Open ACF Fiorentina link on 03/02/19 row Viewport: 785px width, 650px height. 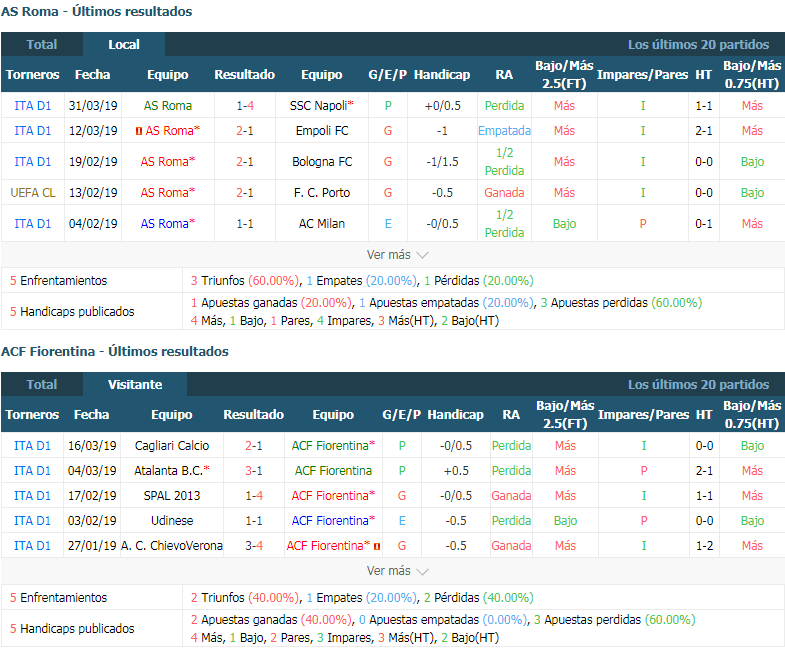pos(333,521)
